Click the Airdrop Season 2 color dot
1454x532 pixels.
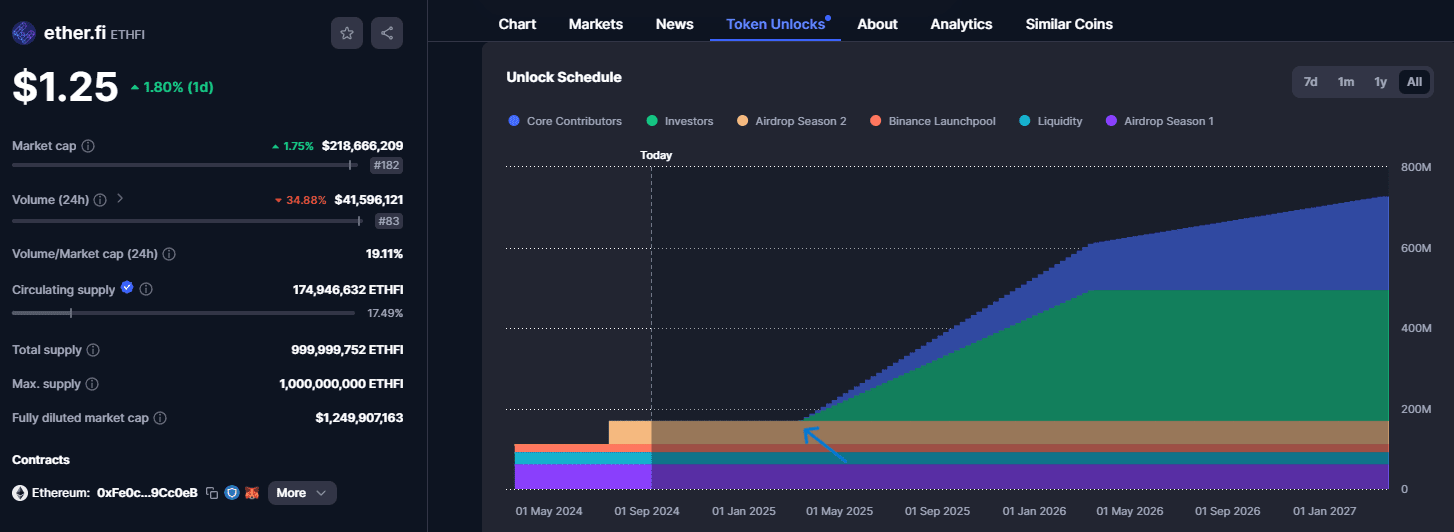click(x=742, y=121)
